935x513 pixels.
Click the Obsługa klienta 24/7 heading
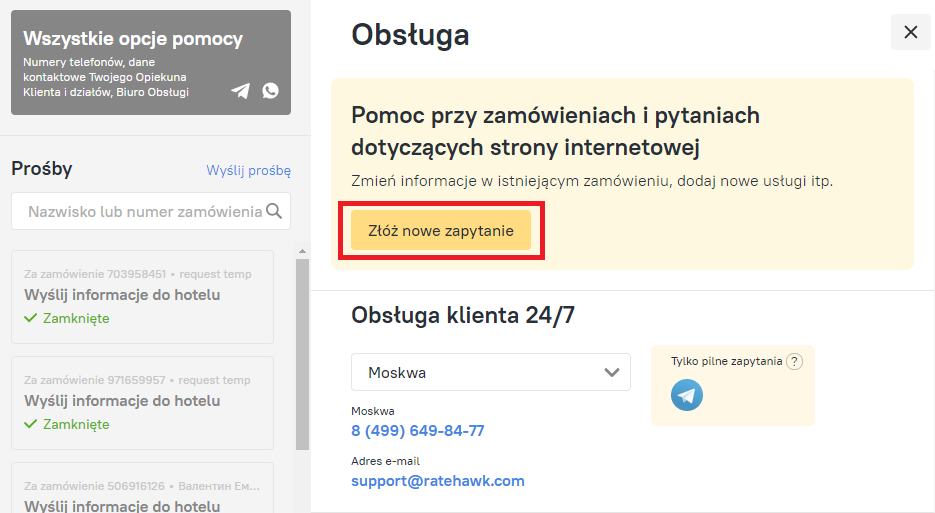(x=462, y=316)
